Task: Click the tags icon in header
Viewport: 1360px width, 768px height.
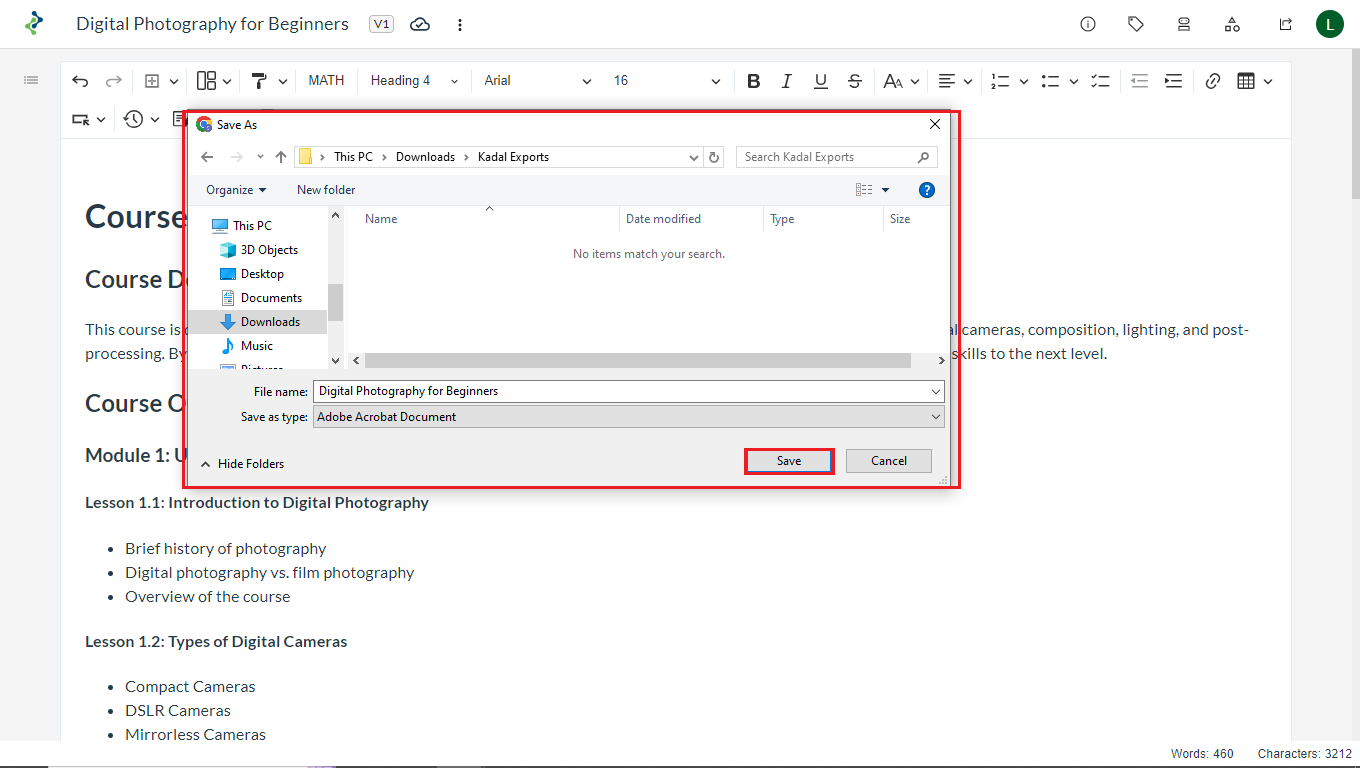Action: [1136, 24]
